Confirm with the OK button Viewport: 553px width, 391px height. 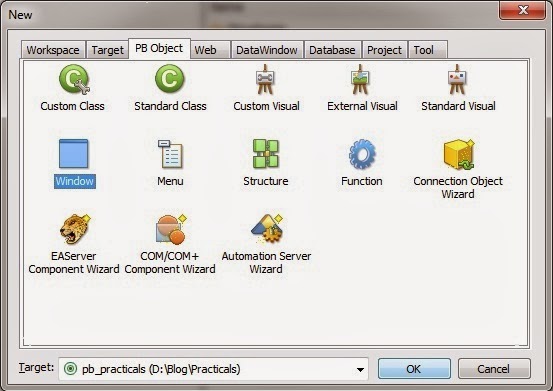(414, 369)
